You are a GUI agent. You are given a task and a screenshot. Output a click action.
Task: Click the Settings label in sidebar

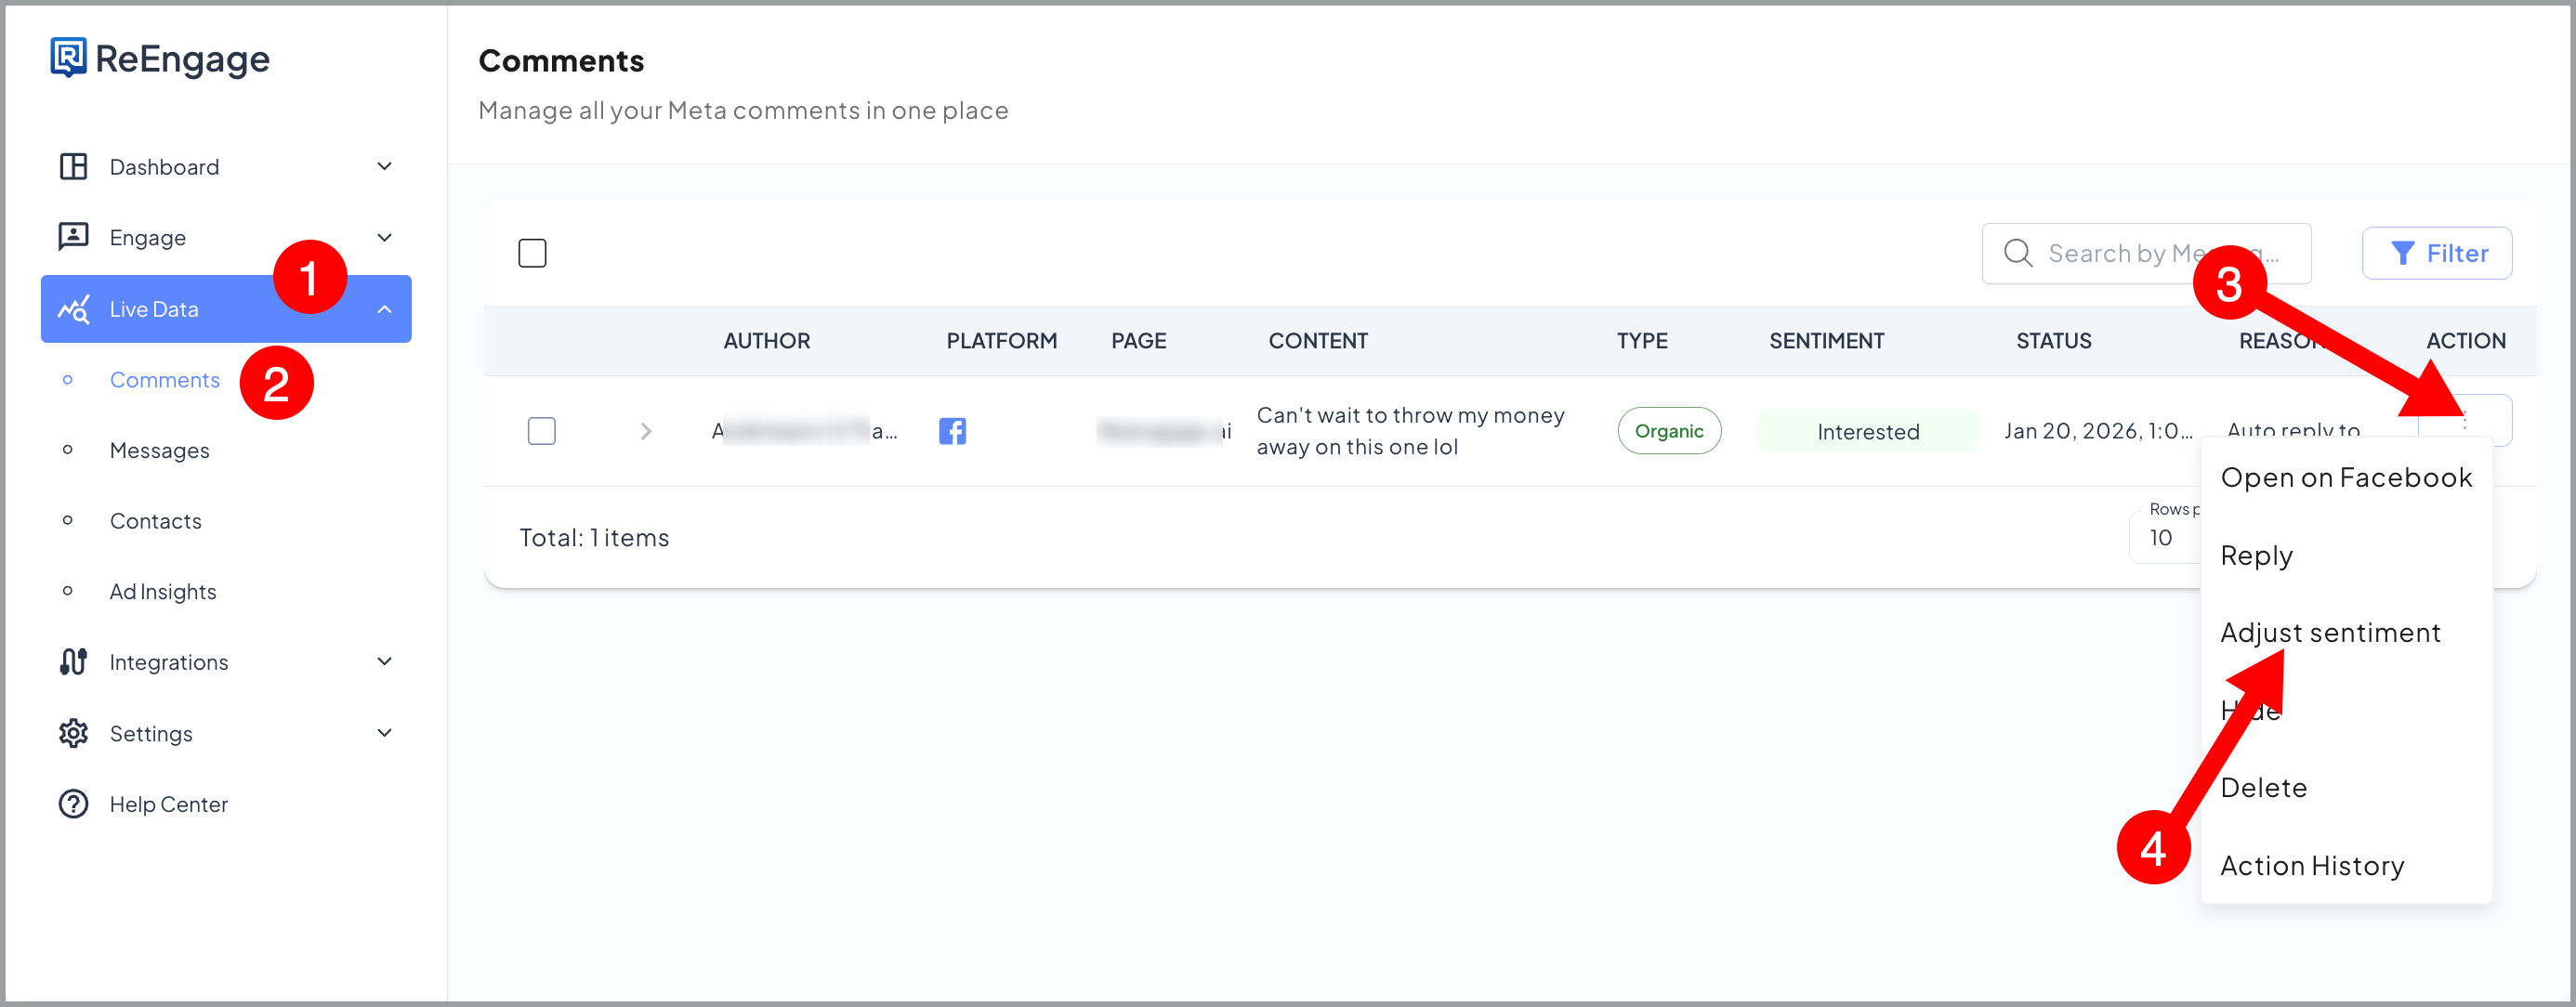click(151, 734)
